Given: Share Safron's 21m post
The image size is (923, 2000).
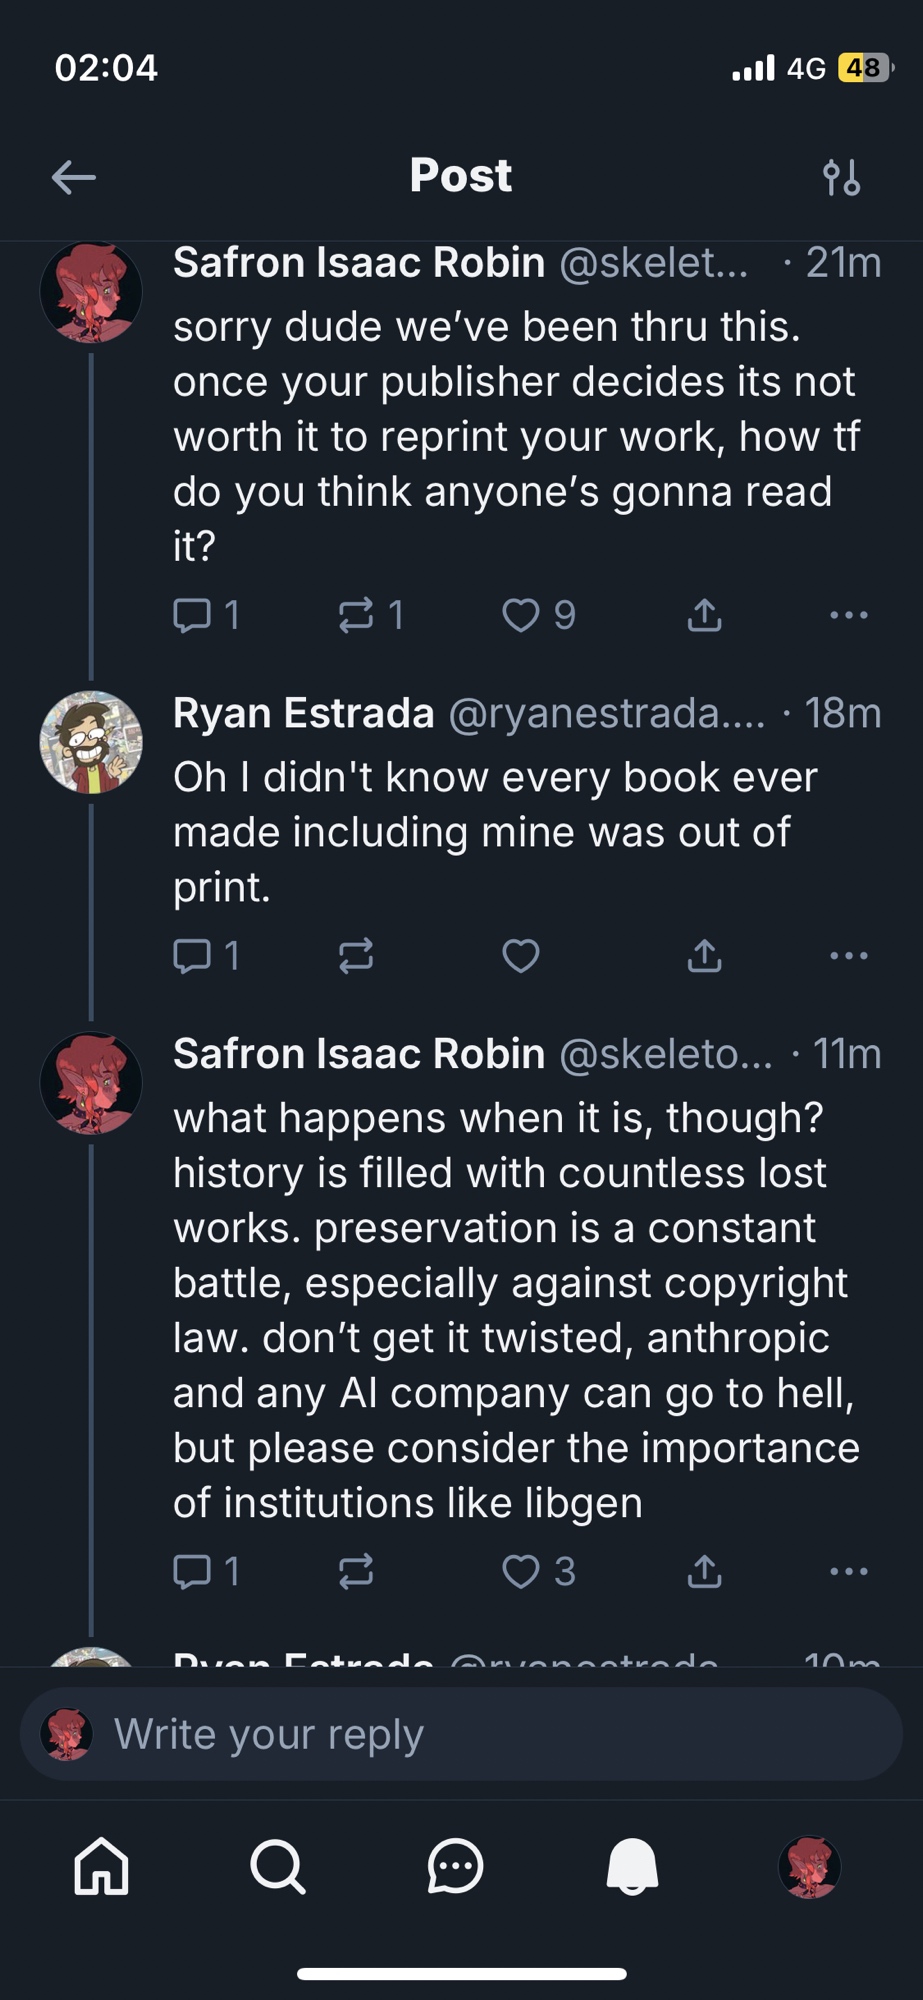Looking at the screenshot, I should pos(704,615).
